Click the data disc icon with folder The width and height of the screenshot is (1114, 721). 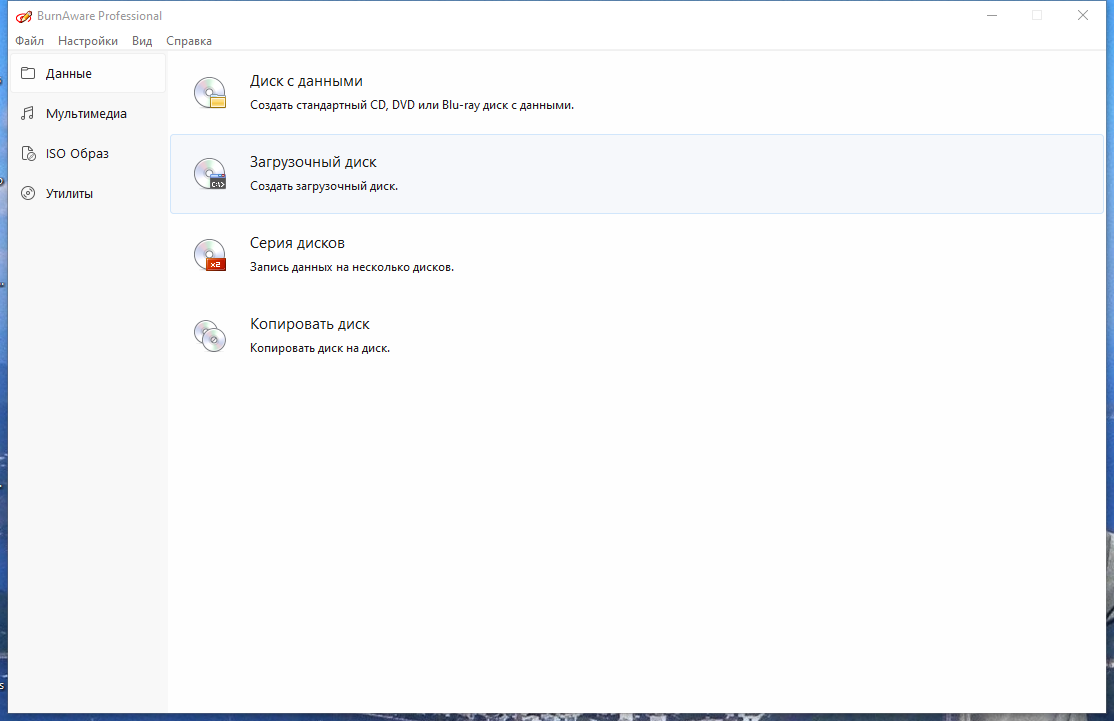210,92
